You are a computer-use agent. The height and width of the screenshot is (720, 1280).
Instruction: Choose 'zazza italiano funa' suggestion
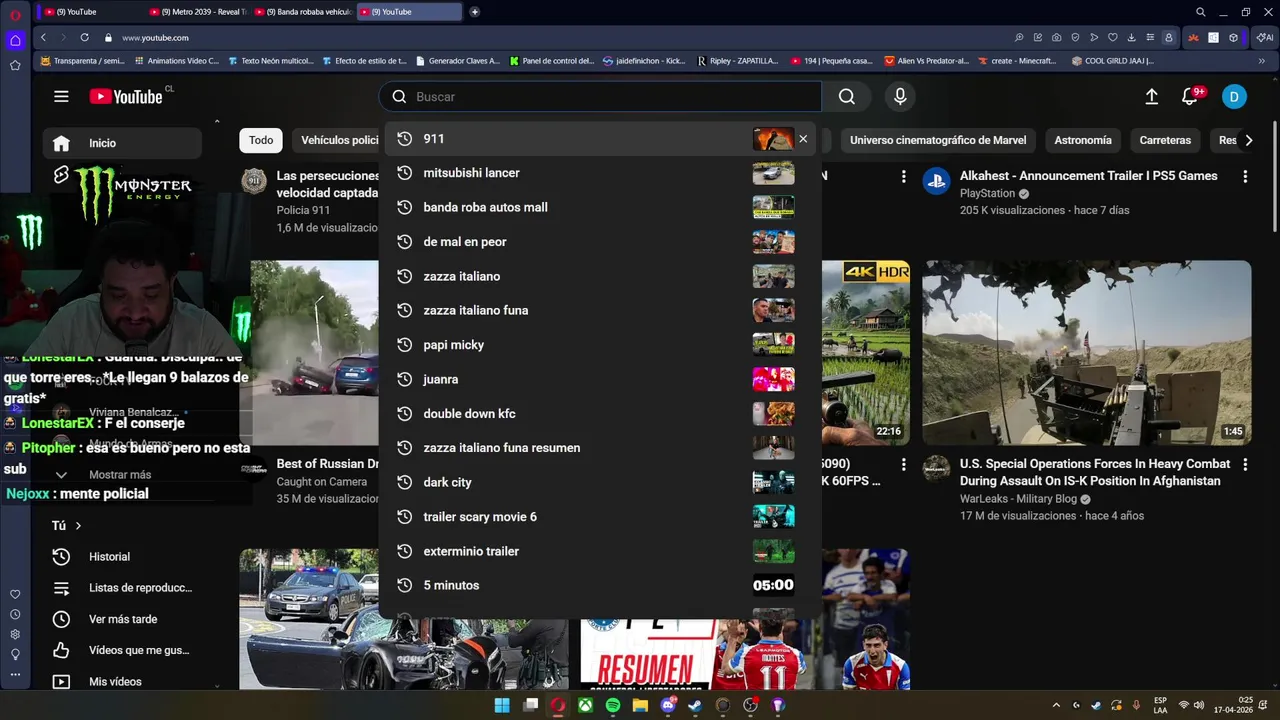(x=600, y=310)
